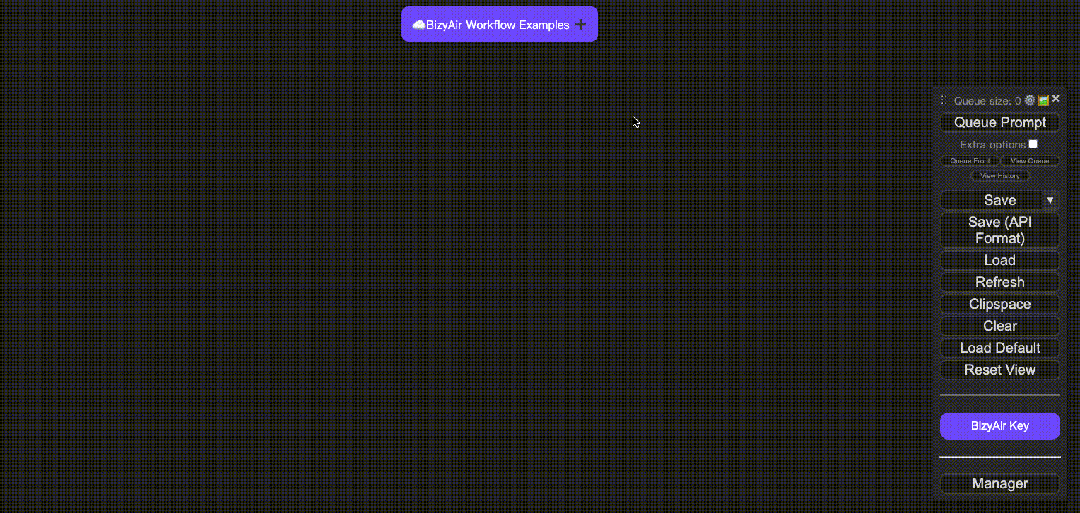This screenshot has height=513, width=1080.
Task: Open the ComfyUI Manager
Action: (999, 483)
